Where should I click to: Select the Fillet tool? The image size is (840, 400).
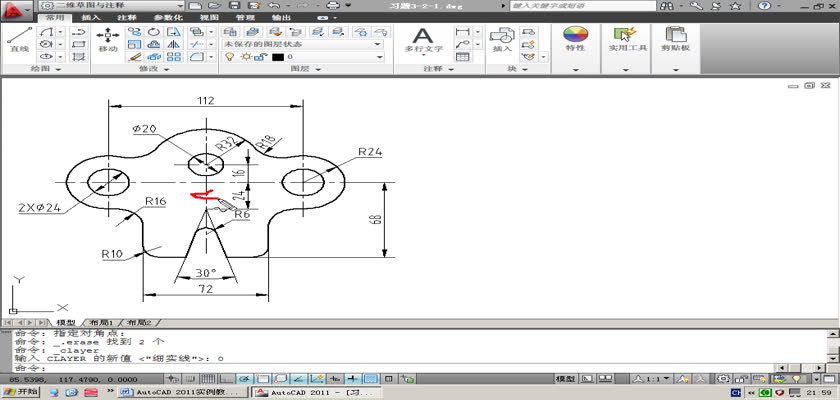tap(197, 56)
